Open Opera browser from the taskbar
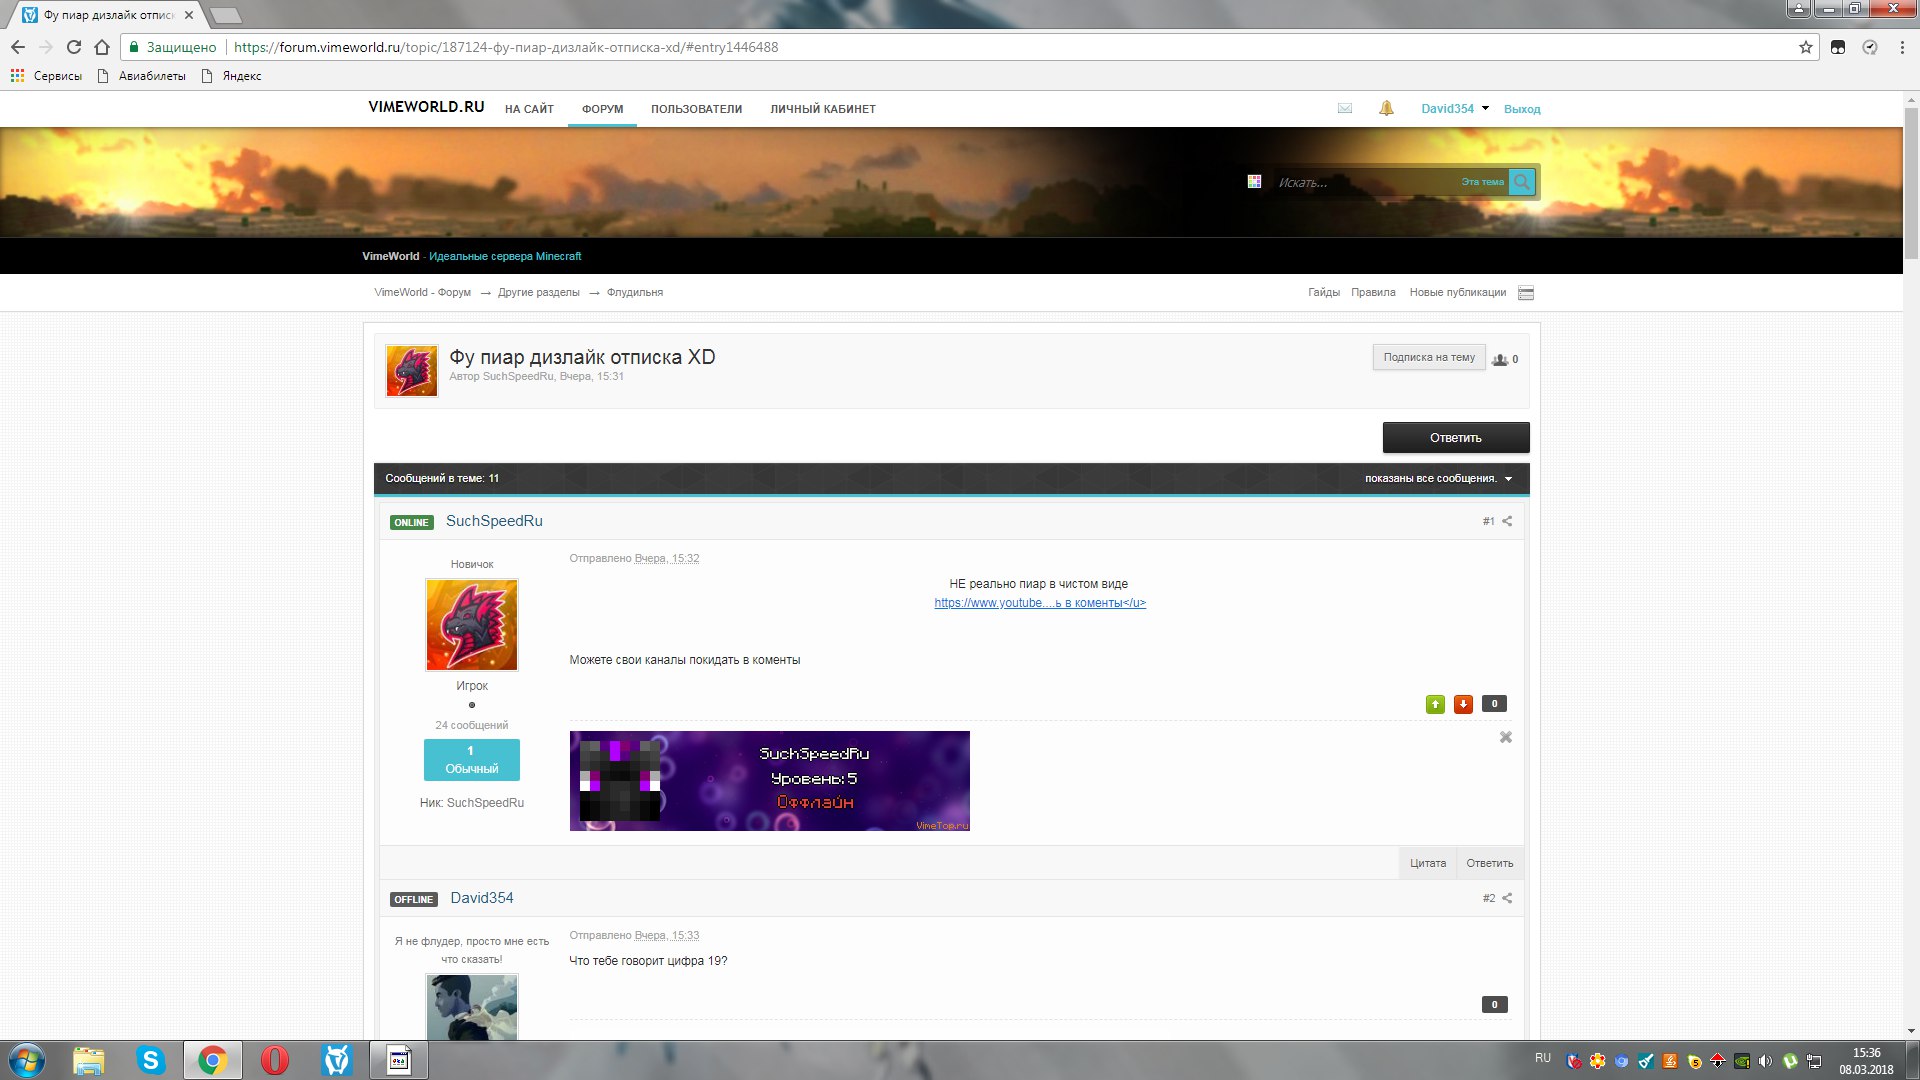The image size is (1920, 1080). point(275,1060)
